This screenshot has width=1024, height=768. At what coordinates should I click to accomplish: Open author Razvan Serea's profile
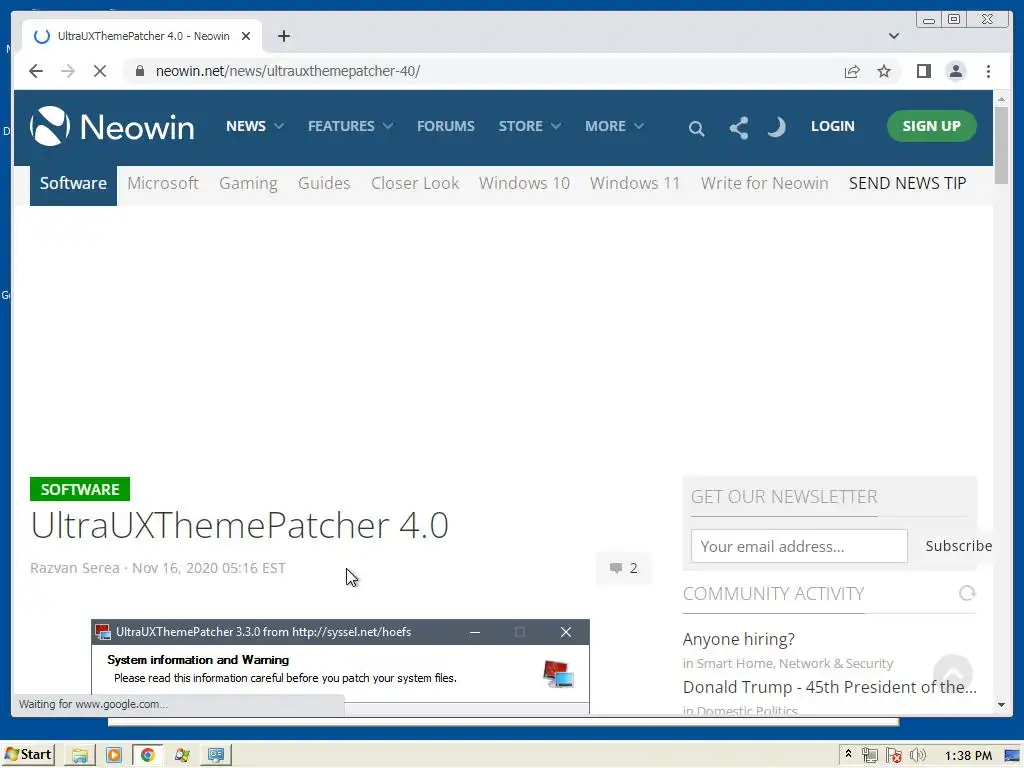click(74, 568)
